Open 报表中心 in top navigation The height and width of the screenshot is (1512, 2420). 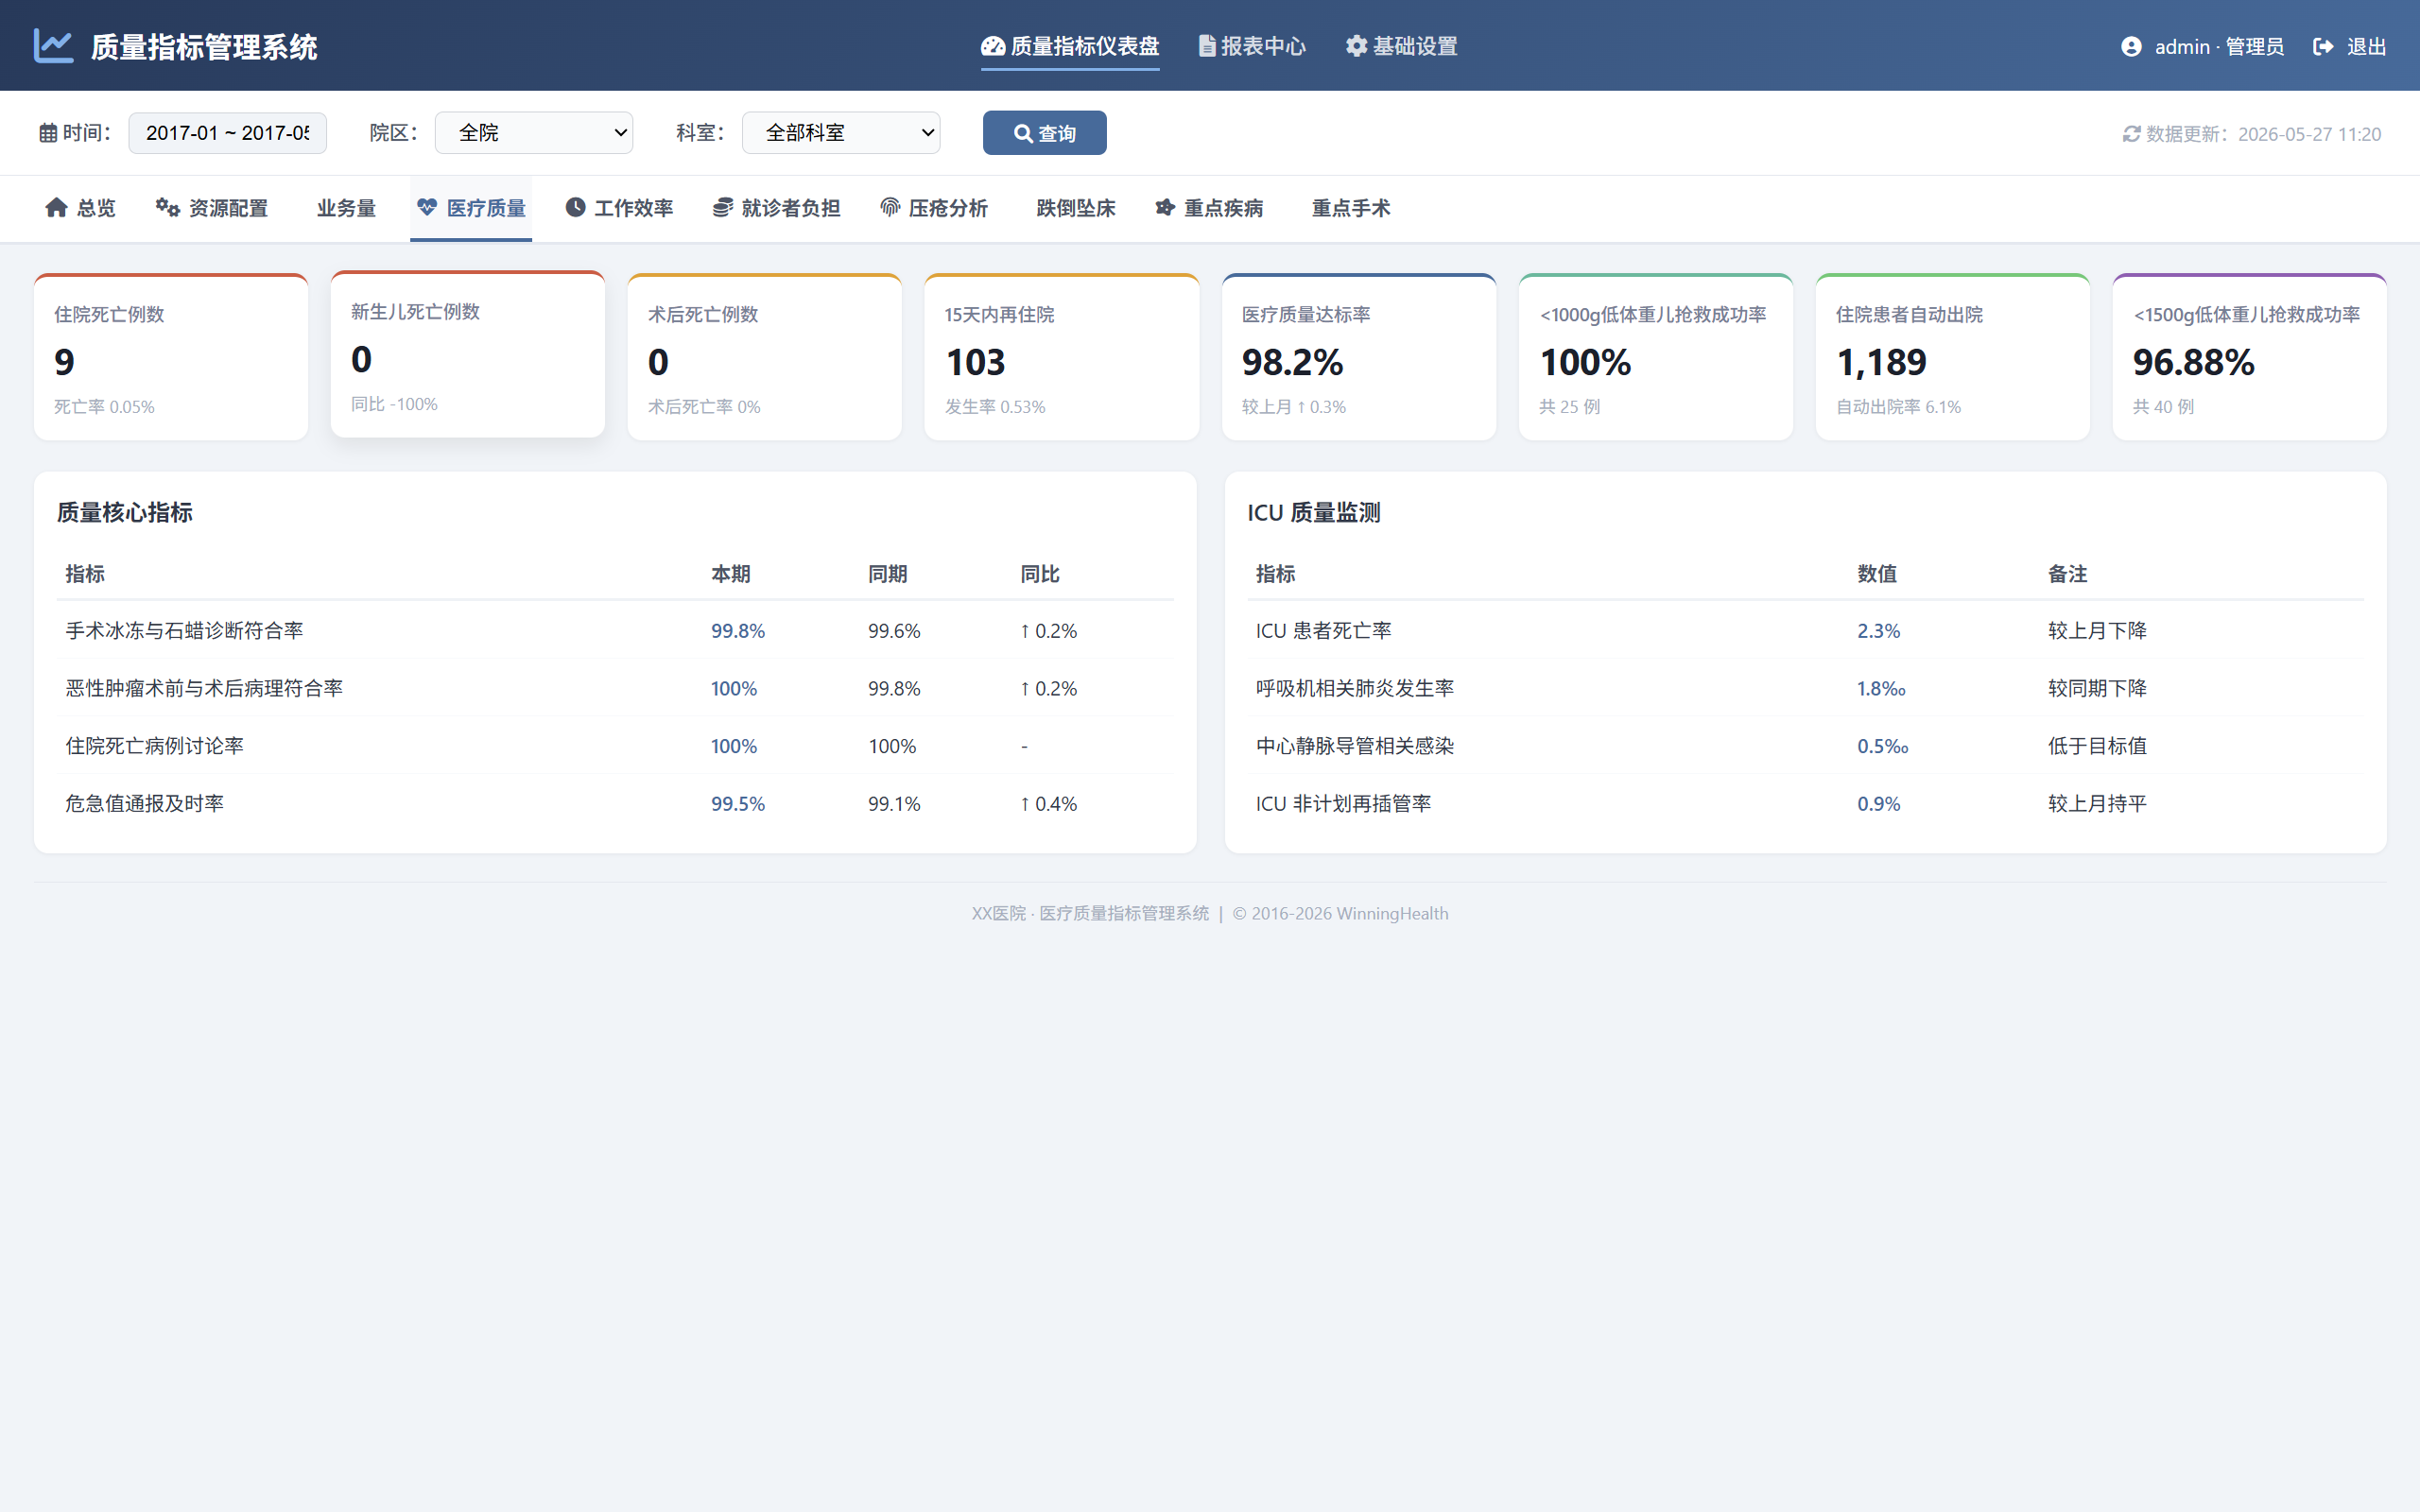tap(1252, 46)
